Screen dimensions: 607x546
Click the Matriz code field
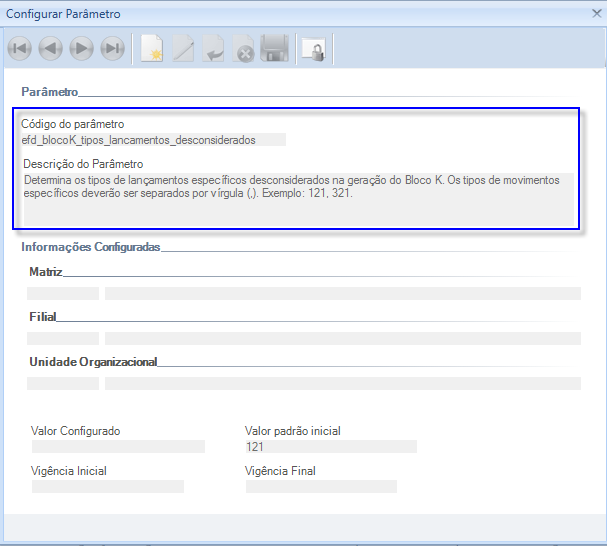pyautogui.click(x=63, y=294)
